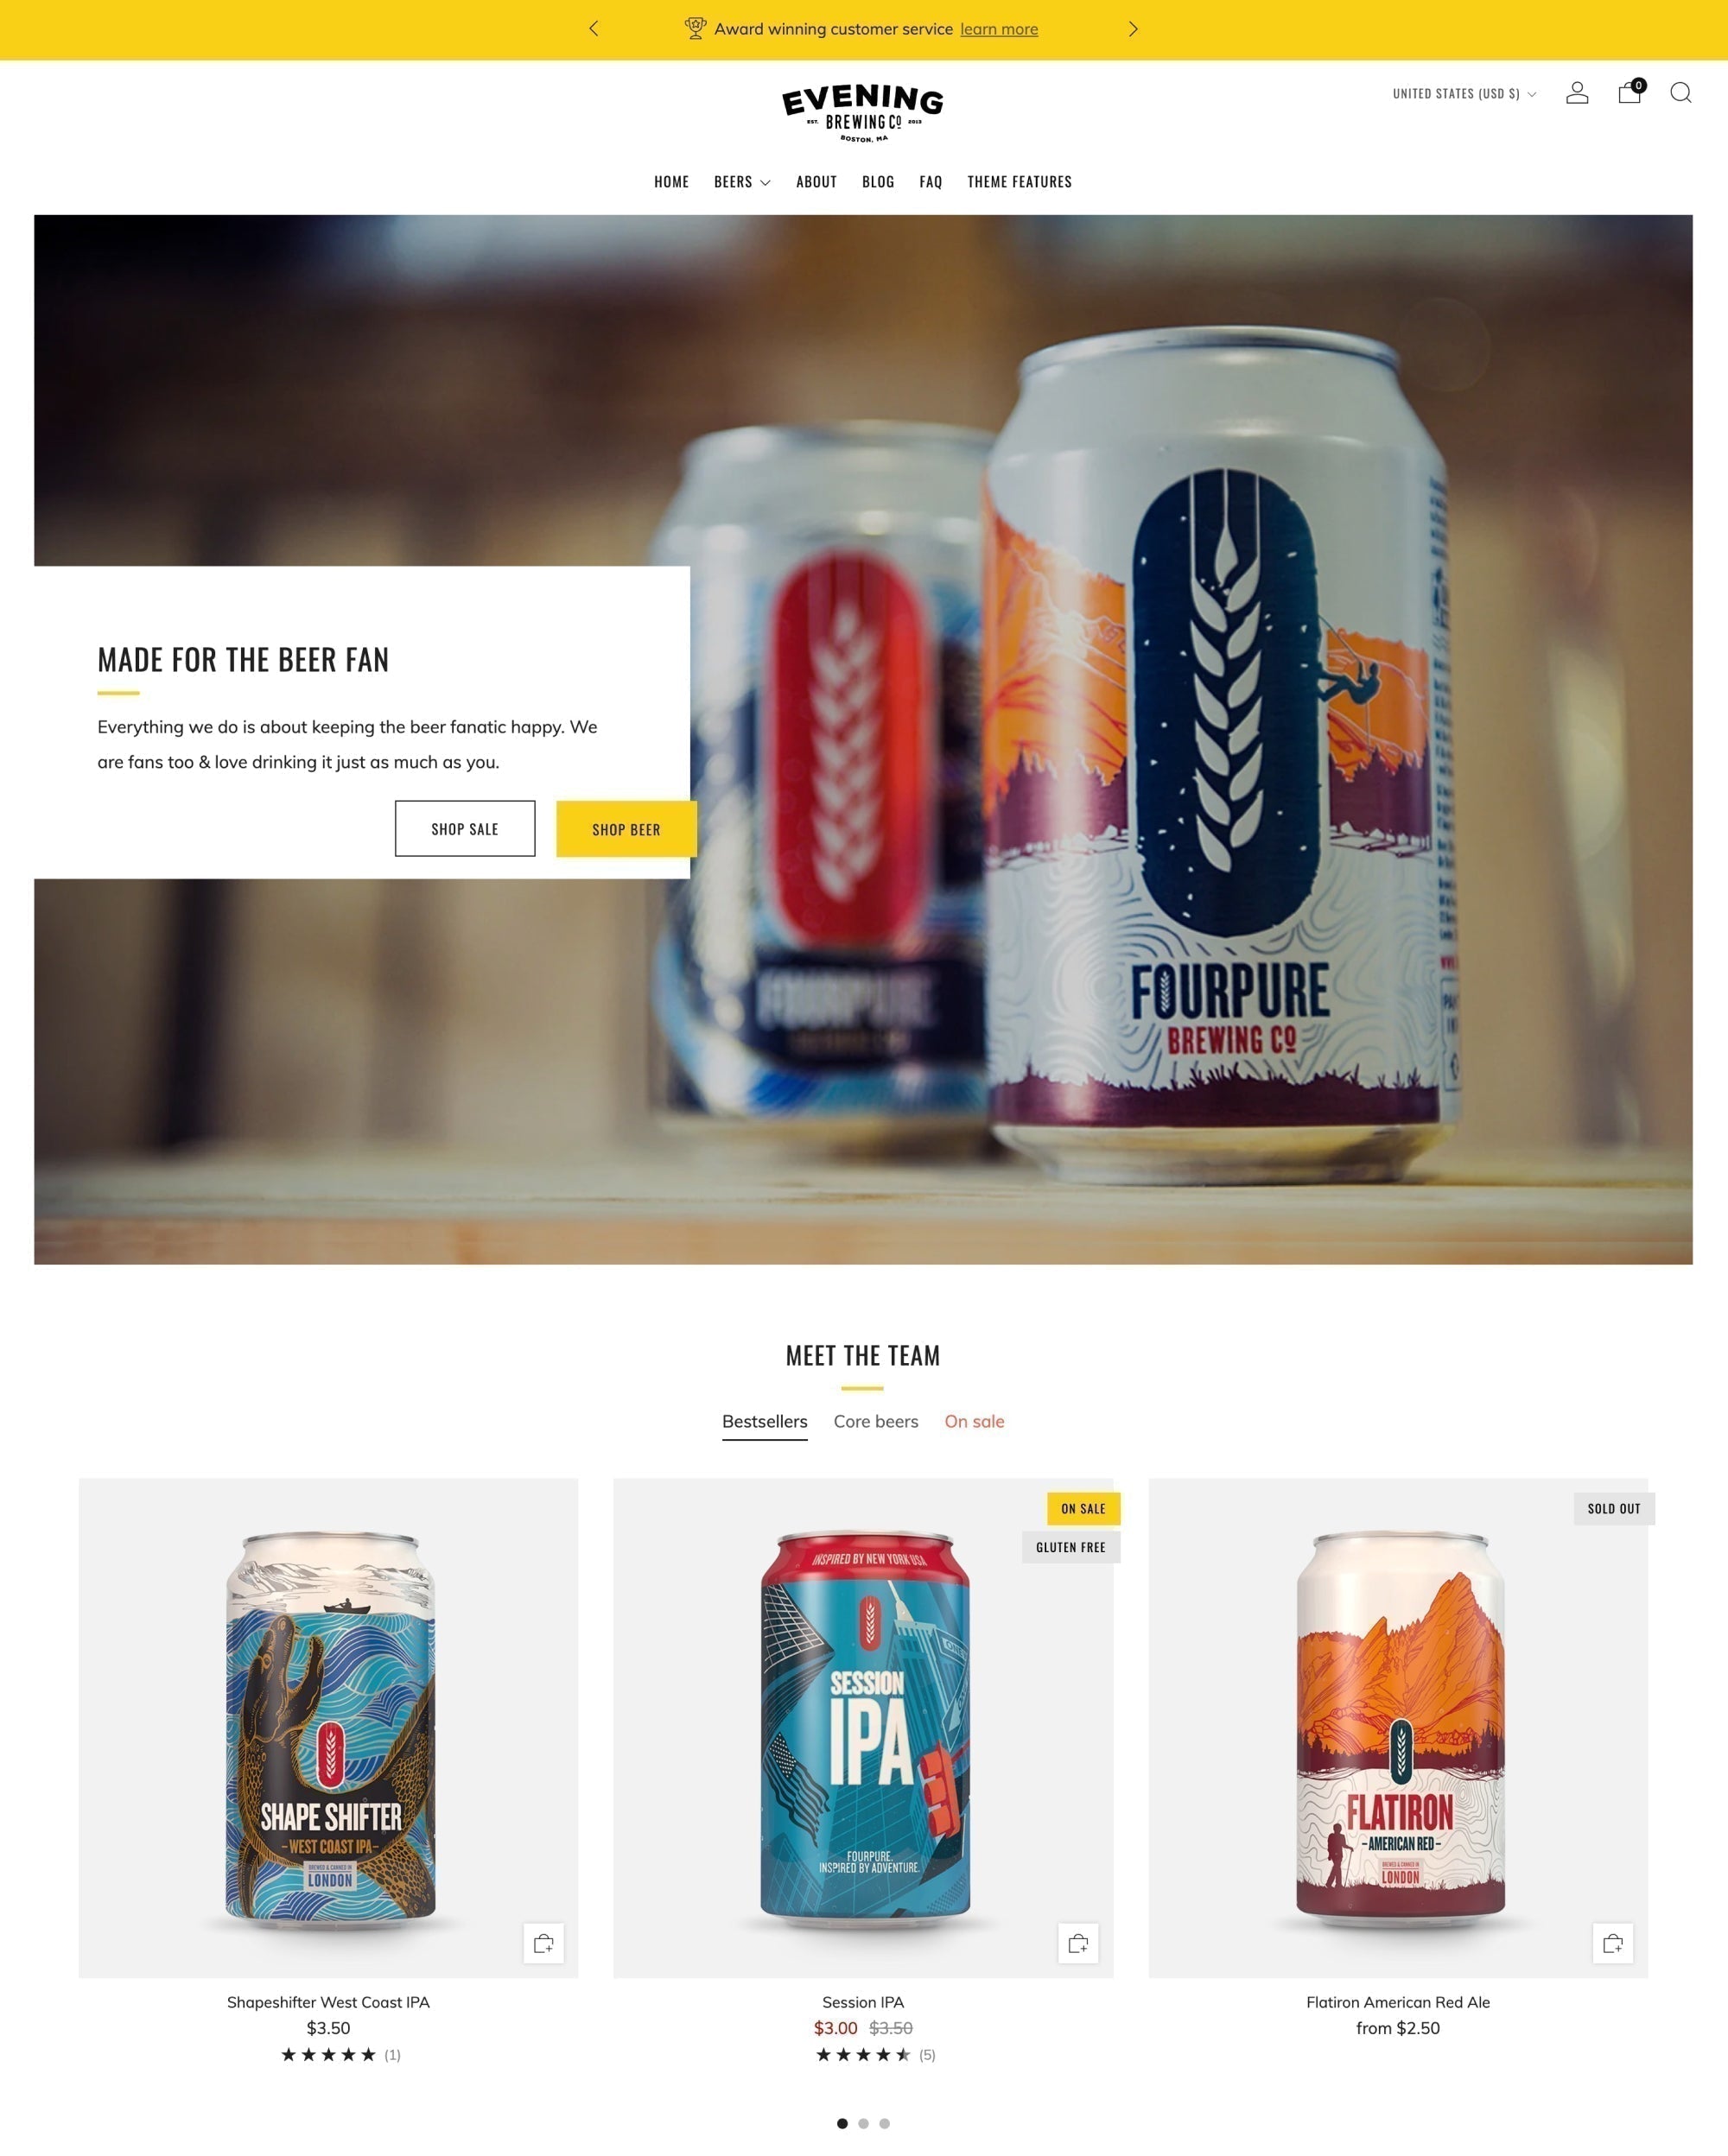The width and height of the screenshot is (1728, 2156).
Task: Select the Bestsellers tab
Action: tap(766, 1421)
